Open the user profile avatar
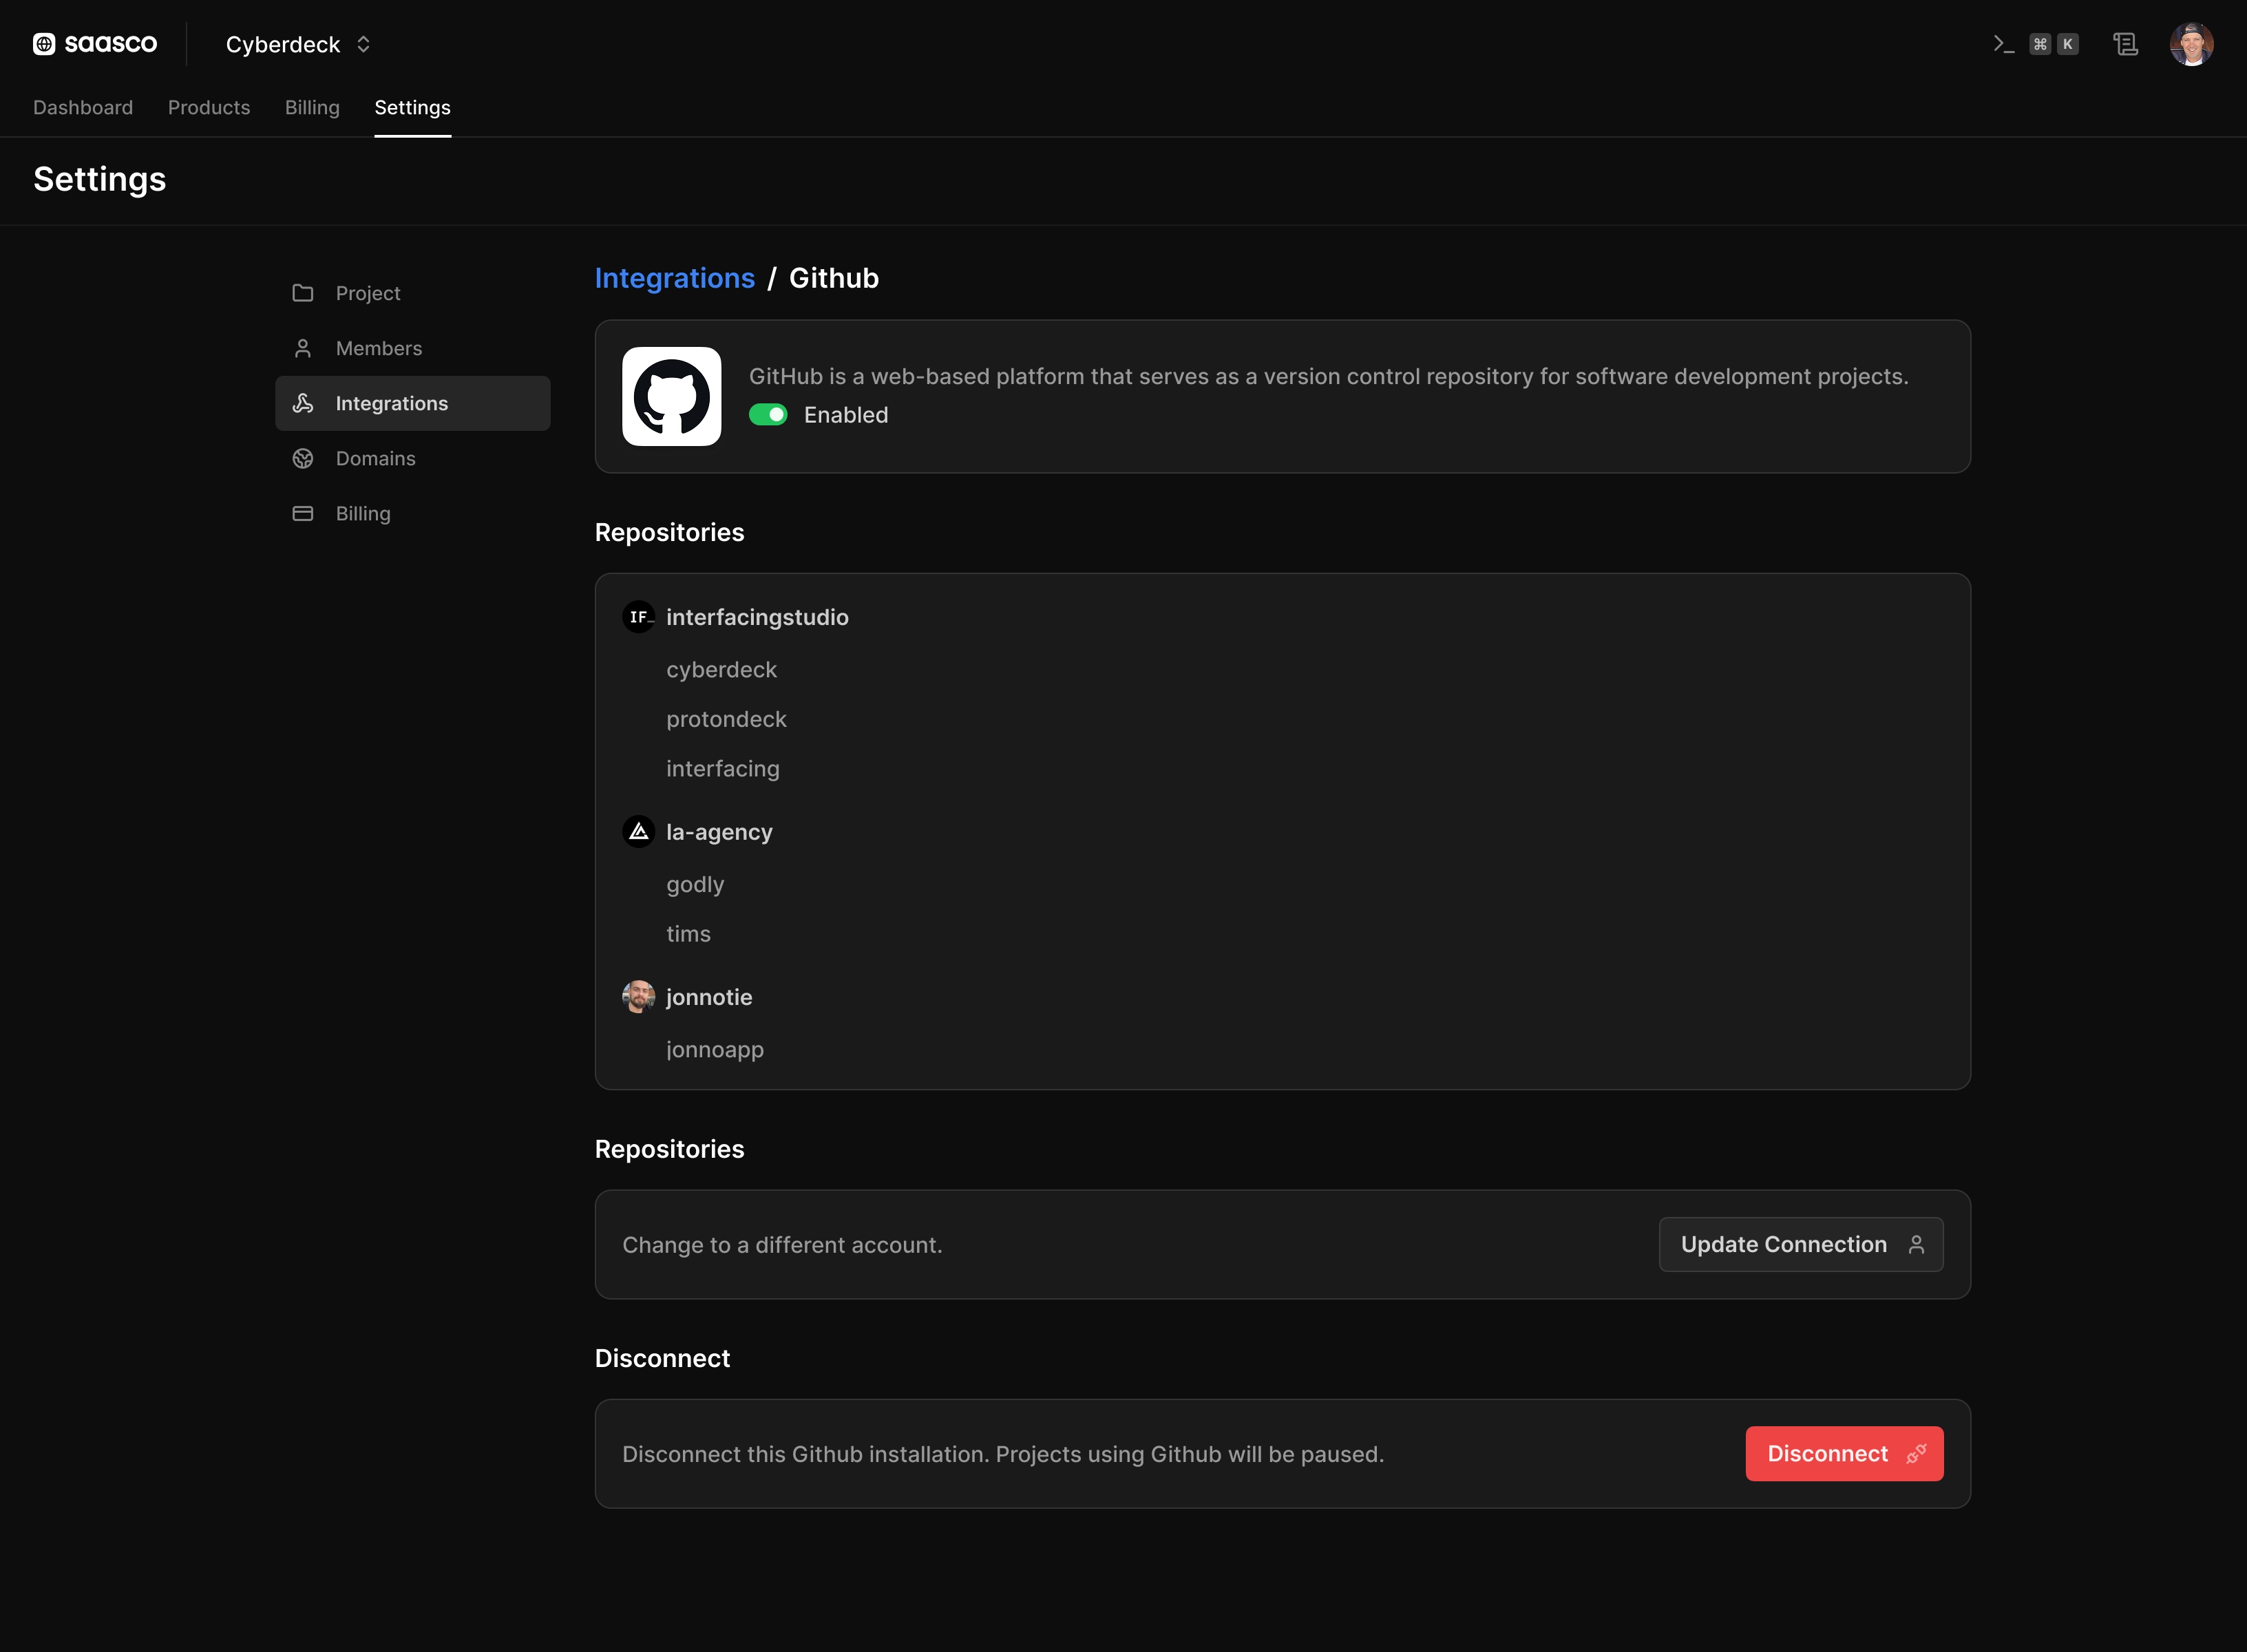The image size is (2247, 1652). (2191, 44)
